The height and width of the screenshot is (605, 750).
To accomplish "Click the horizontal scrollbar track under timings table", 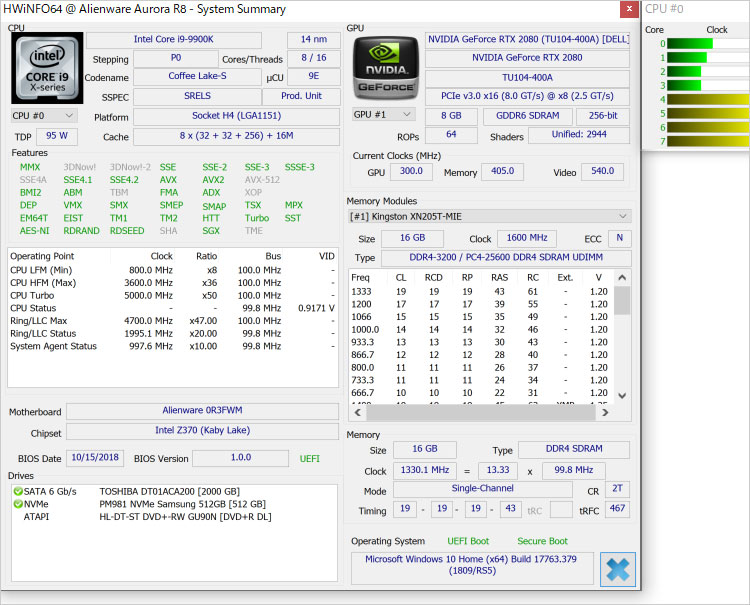I will 481,412.
